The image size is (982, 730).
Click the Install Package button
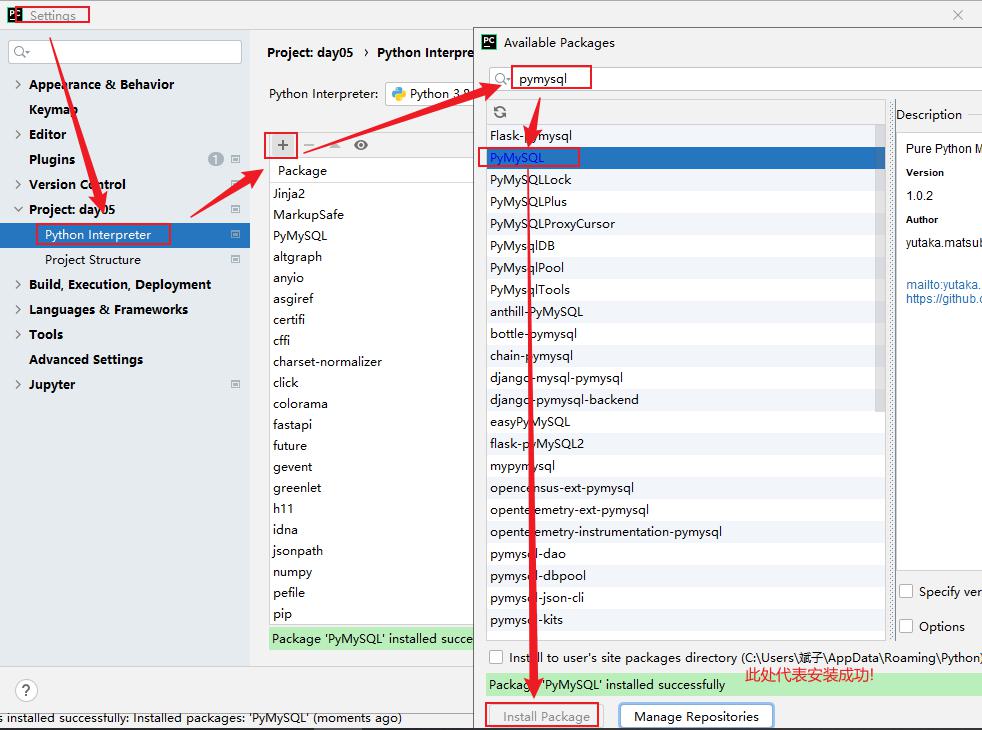coord(542,716)
